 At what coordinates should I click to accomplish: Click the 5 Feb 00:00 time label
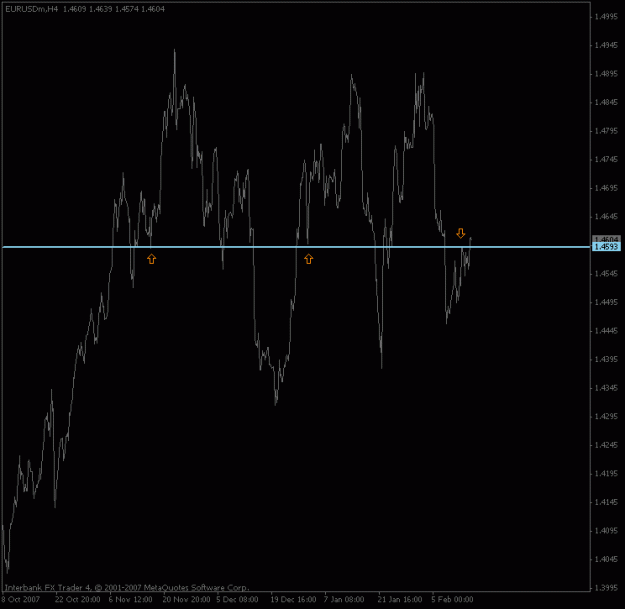tap(452, 599)
